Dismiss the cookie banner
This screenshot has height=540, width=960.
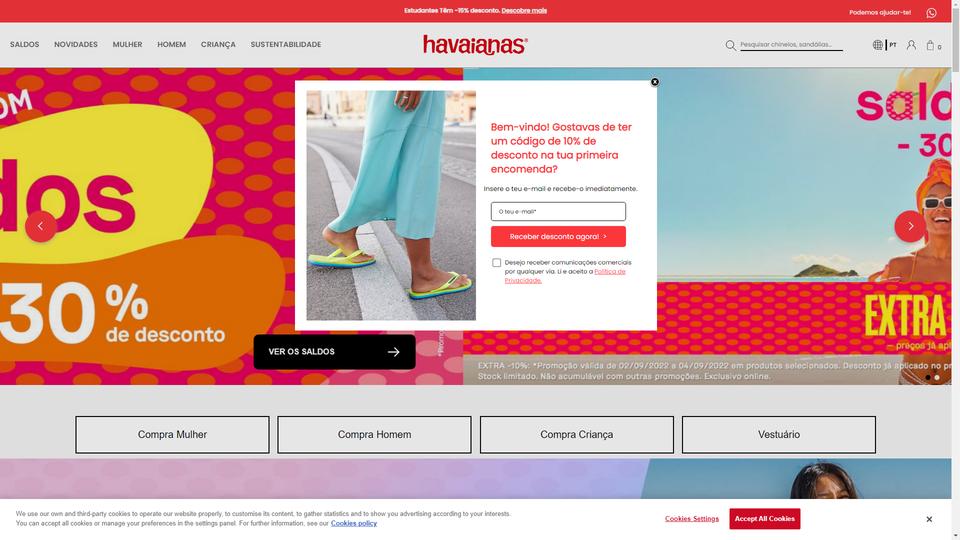click(x=929, y=519)
